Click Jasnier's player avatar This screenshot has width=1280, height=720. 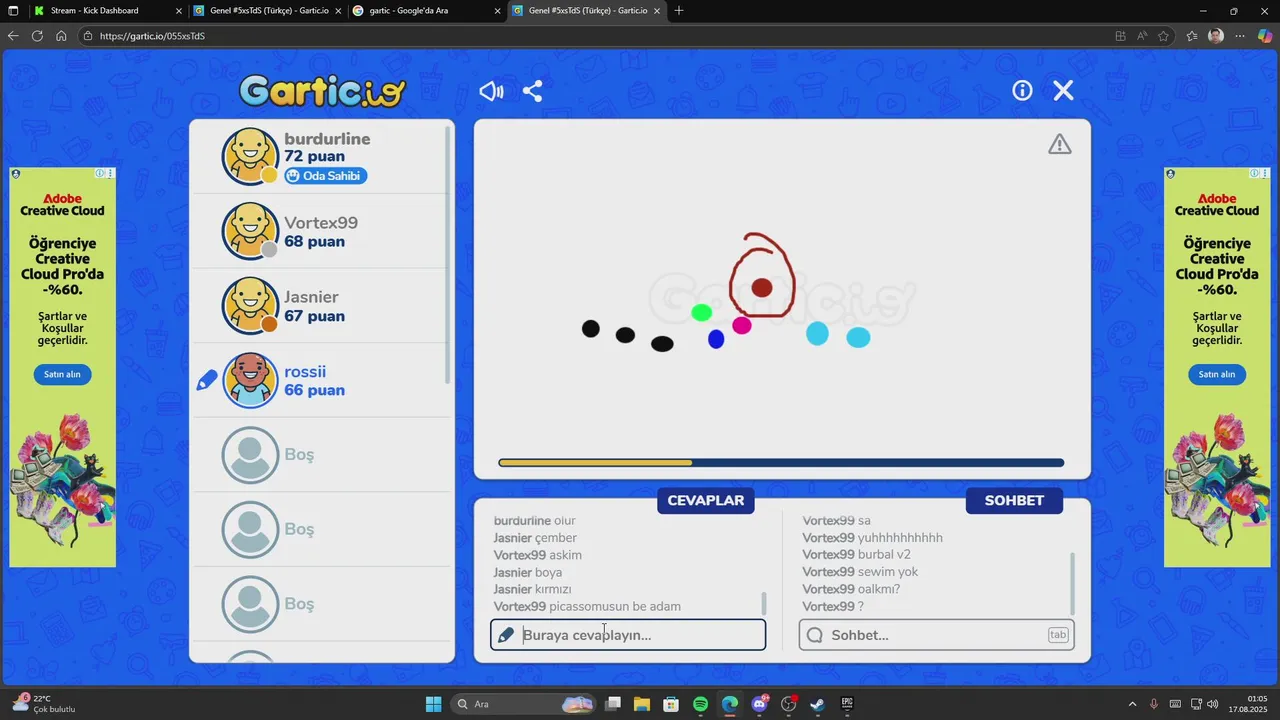(x=250, y=305)
